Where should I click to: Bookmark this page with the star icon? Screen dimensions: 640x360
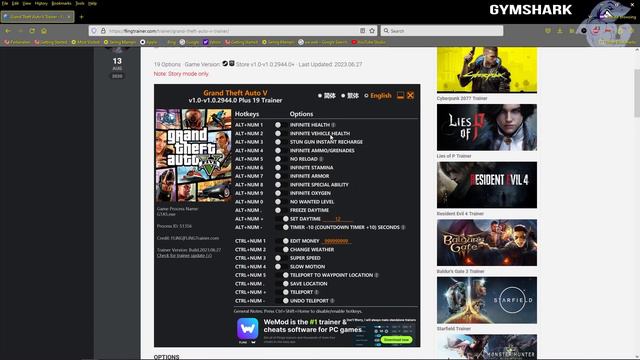tap(372, 31)
